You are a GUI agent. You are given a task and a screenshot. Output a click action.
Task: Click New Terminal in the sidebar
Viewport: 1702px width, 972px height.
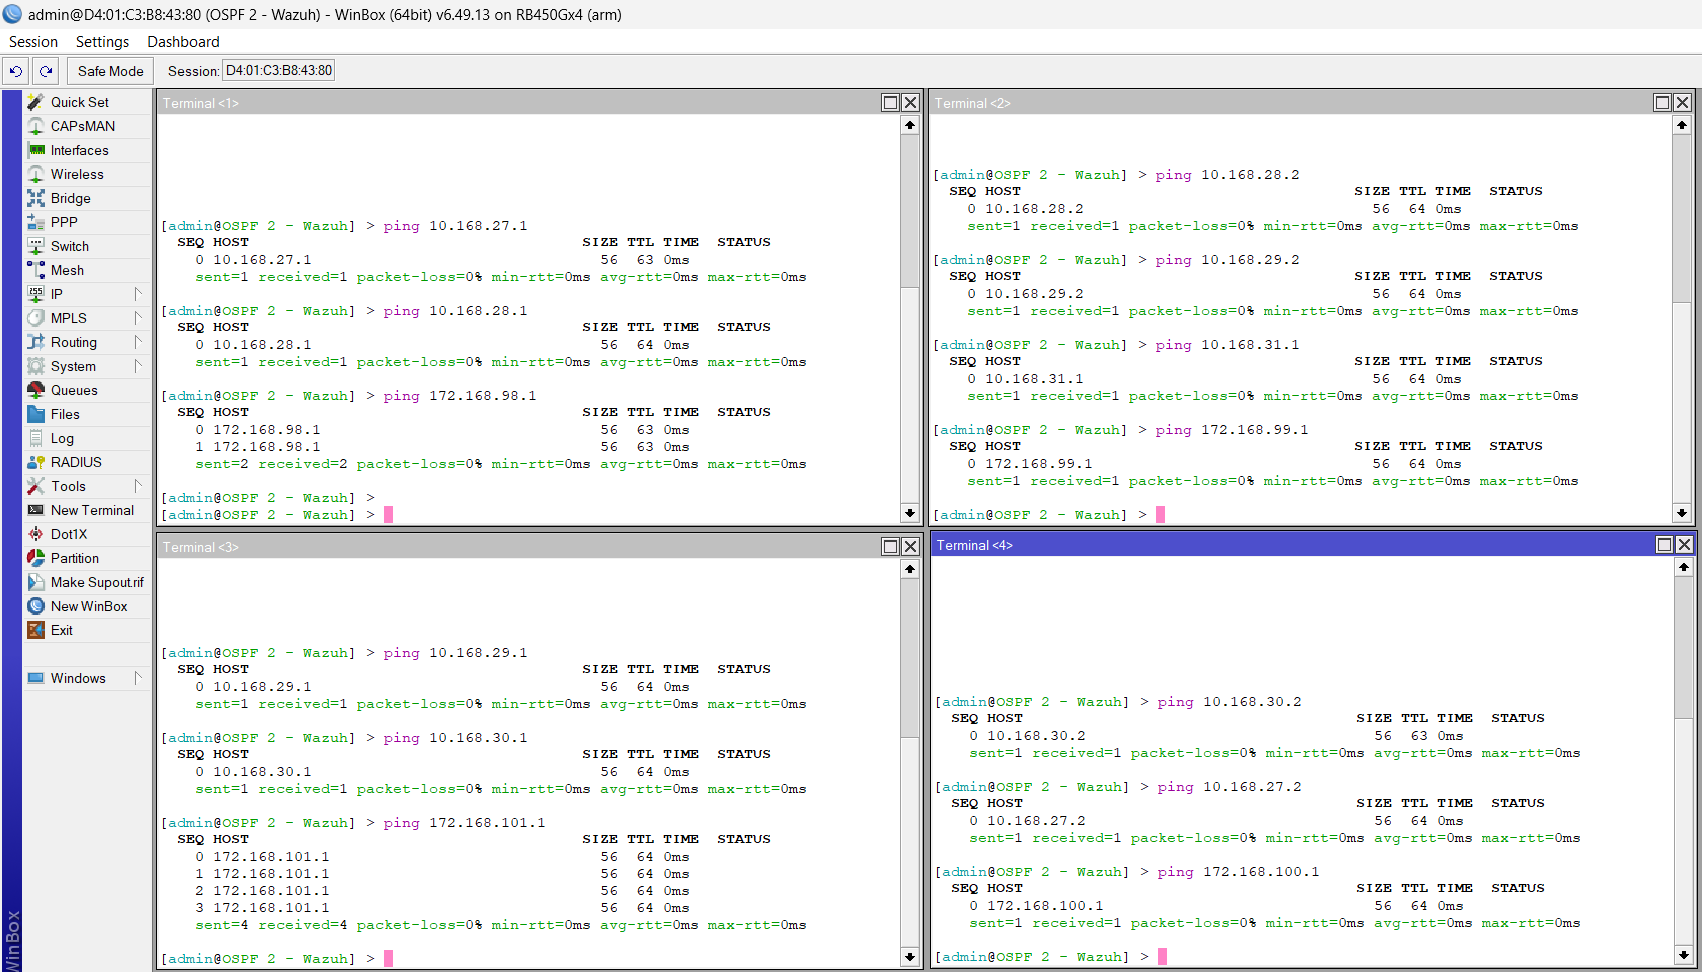click(x=91, y=510)
